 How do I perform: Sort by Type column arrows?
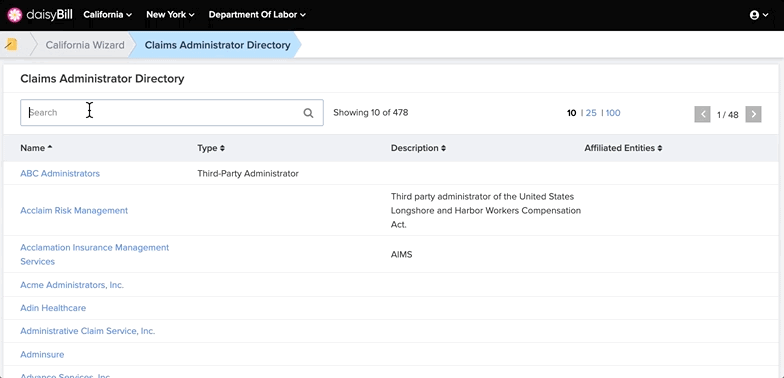[x=222, y=148]
